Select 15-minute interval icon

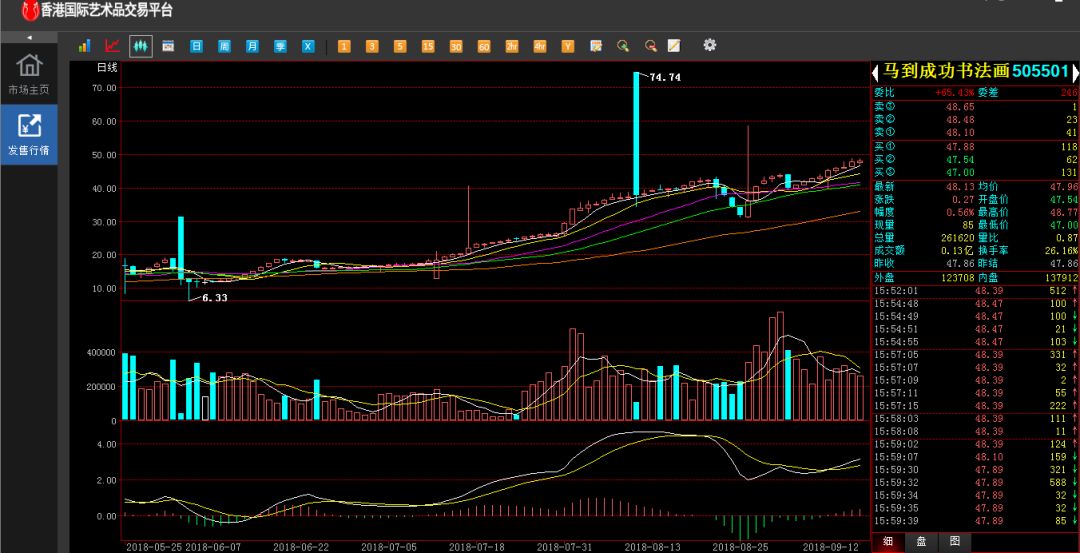[x=428, y=46]
